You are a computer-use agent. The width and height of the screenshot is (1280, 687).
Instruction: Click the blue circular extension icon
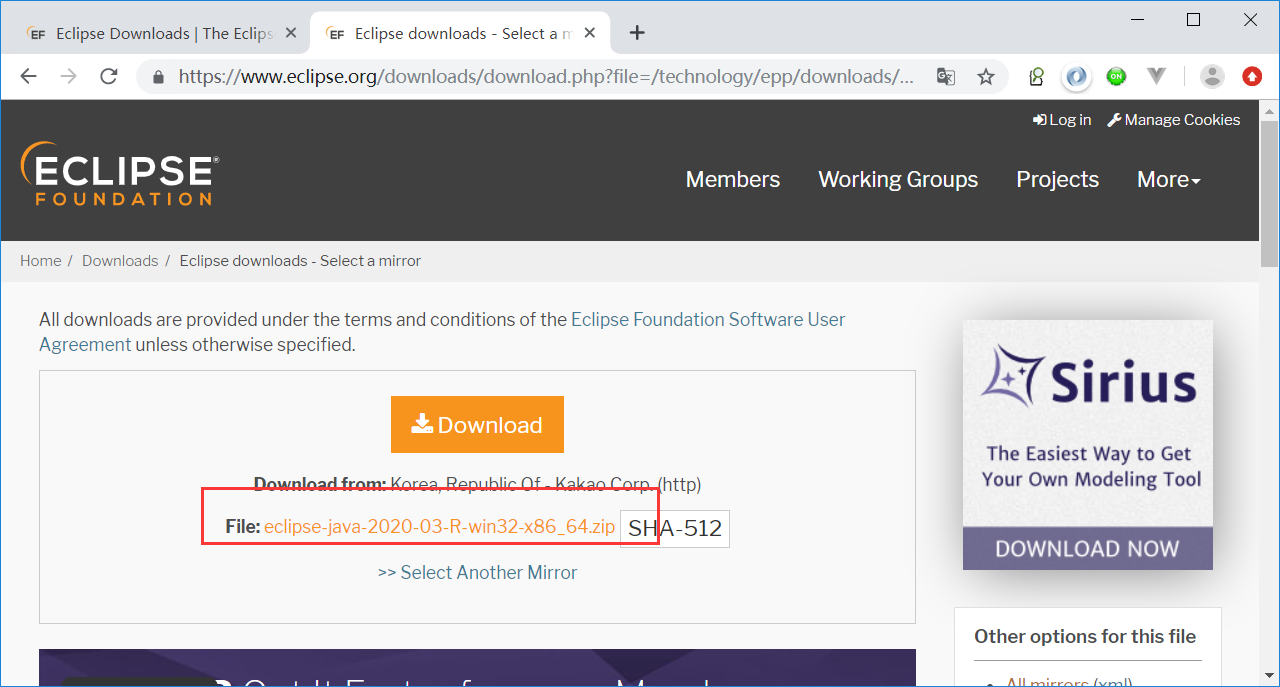pos(1076,76)
